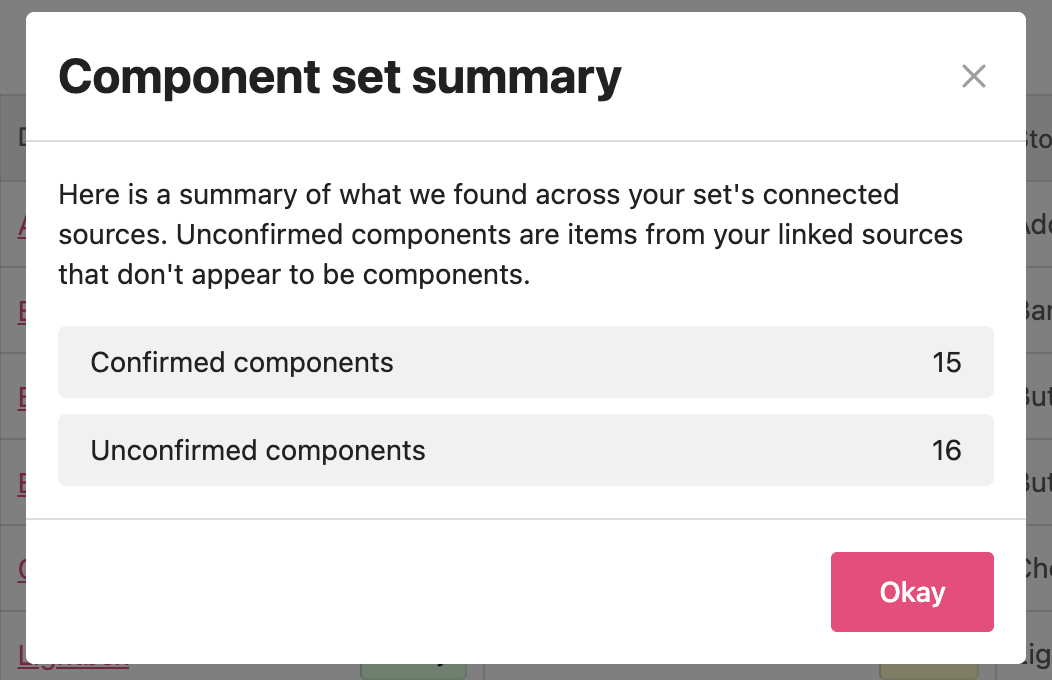The image size is (1052, 680).
Task: Close the Component set summary dialog
Action: 973,76
